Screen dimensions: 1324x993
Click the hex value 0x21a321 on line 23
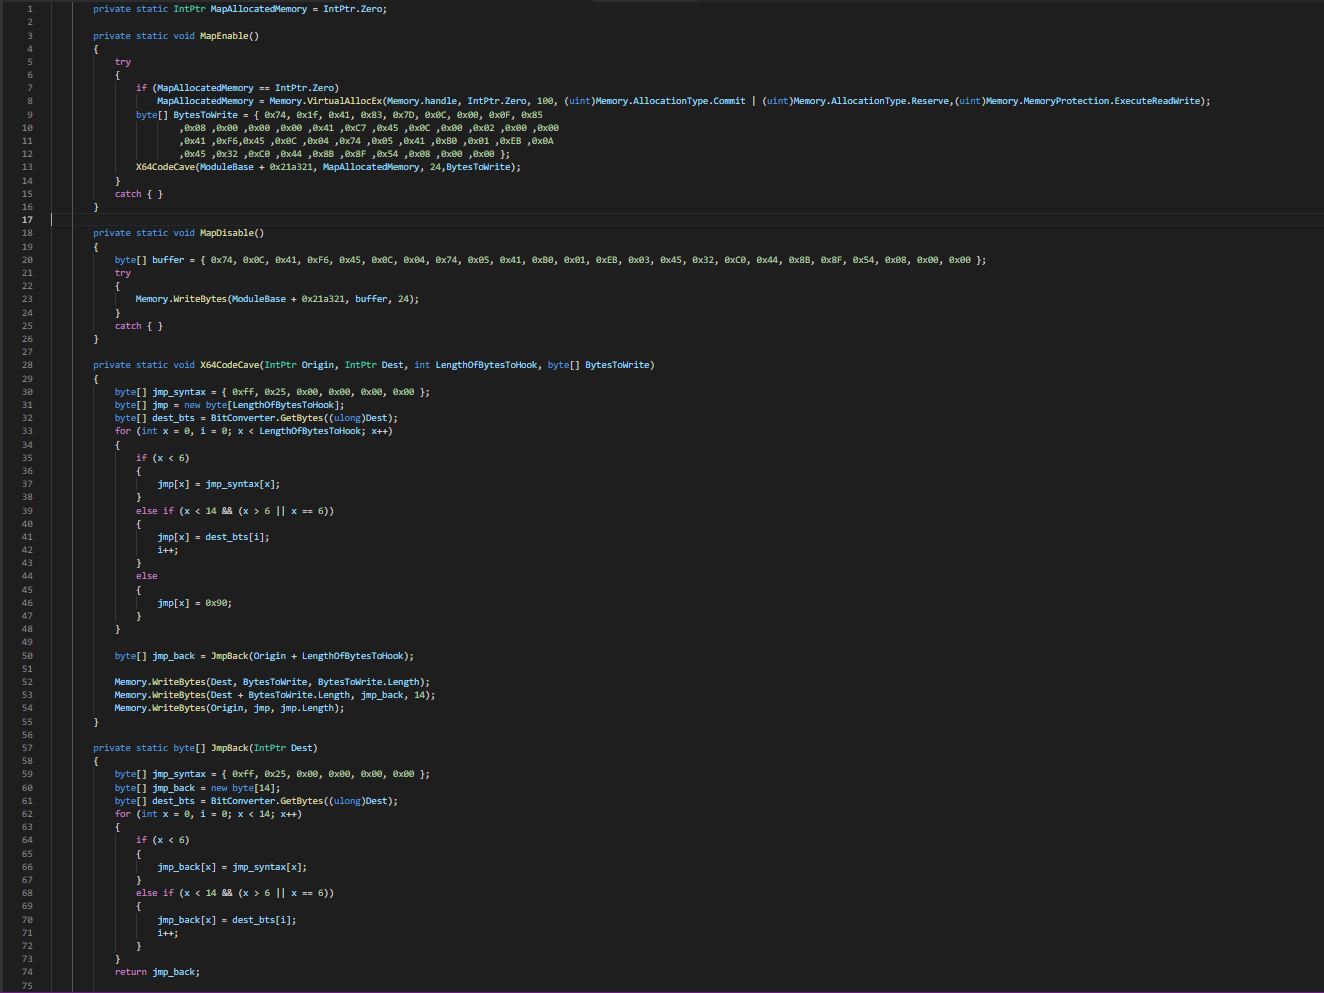[x=322, y=298]
